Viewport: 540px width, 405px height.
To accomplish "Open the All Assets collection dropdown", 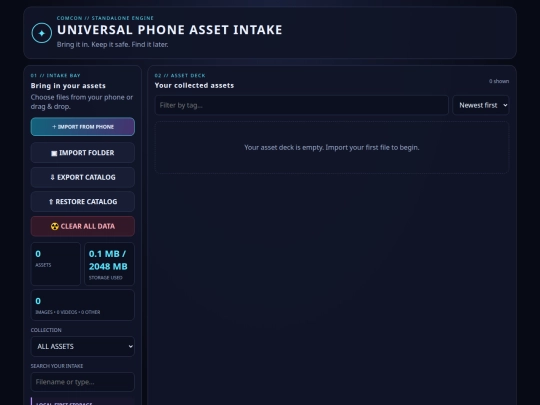I will [83, 346].
